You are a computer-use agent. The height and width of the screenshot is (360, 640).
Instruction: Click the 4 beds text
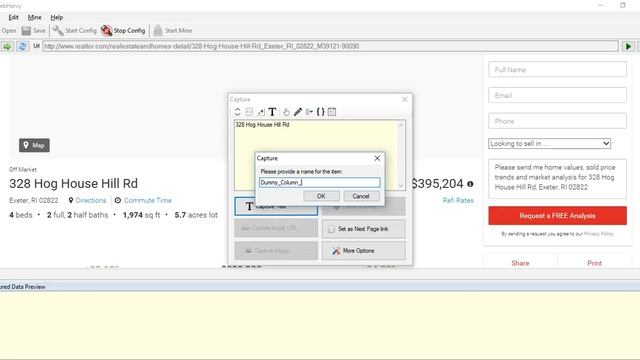coord(21,215)
